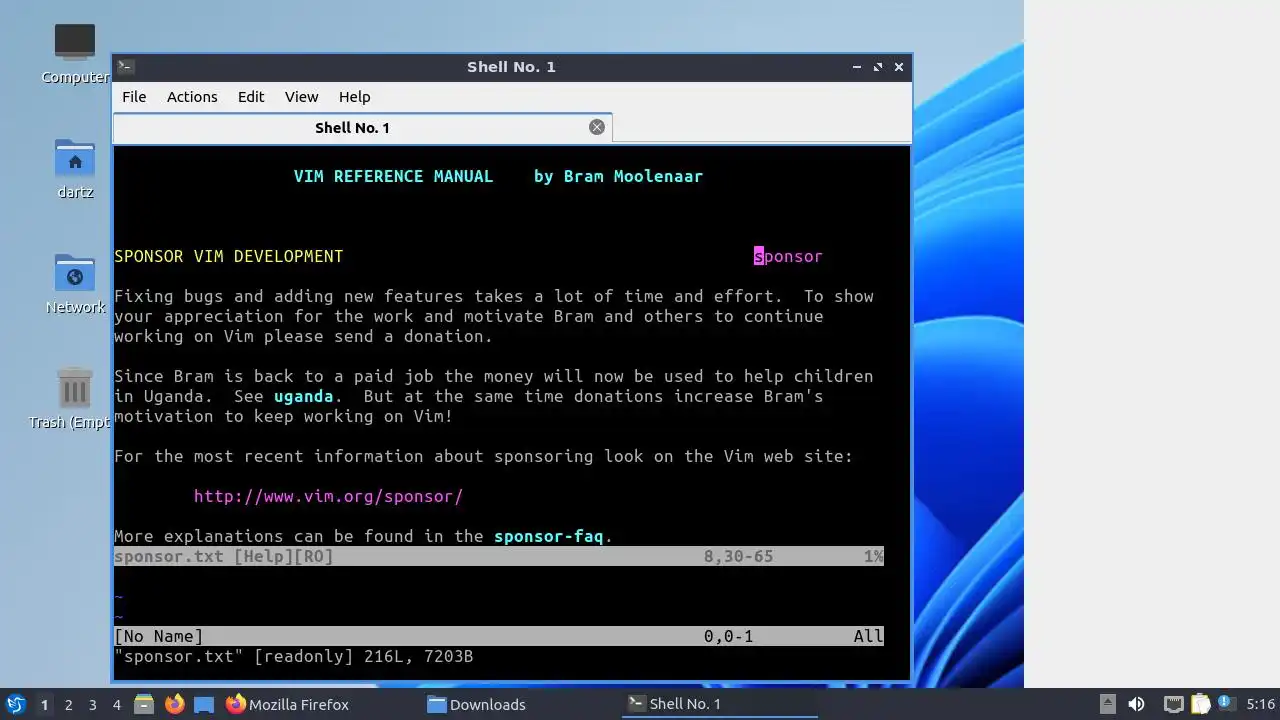
Task: Open the View menu
Action: pos(301,97)
